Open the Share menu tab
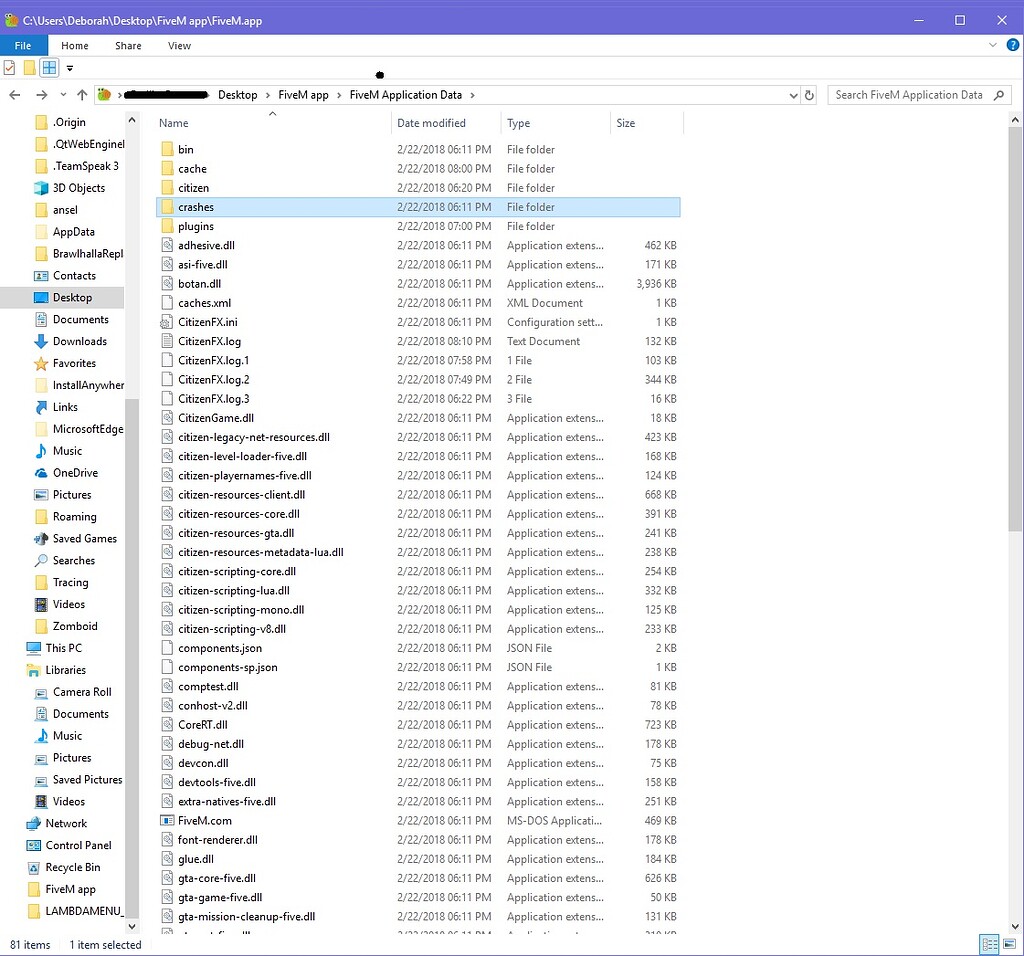The height and width of the screenshot is (956, 1024). [x=127, y=45]
